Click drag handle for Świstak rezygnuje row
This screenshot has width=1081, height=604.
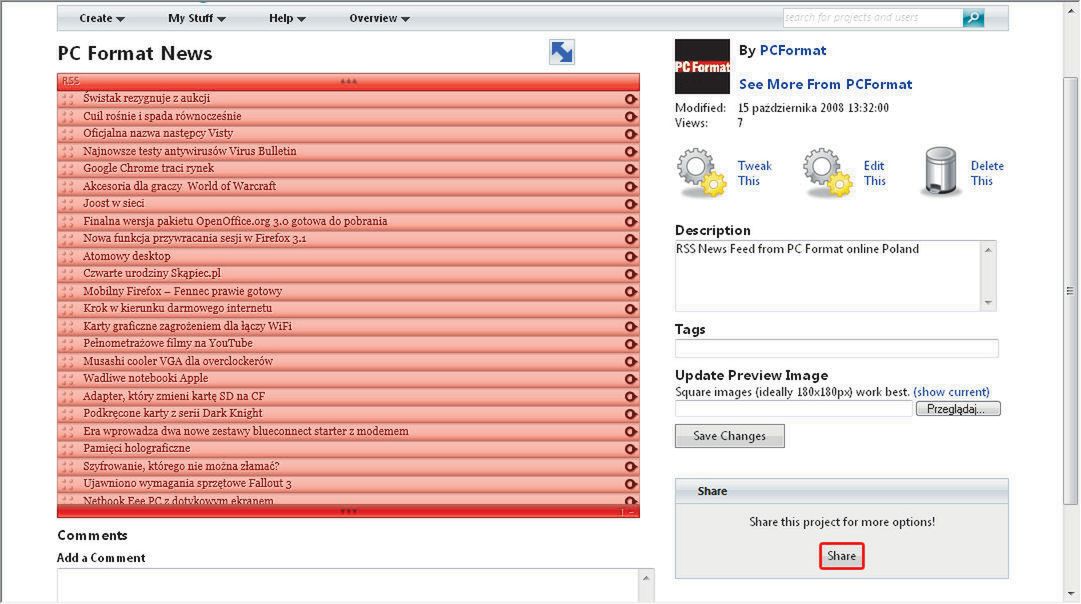pyautogui.click(x=68, y=99)
